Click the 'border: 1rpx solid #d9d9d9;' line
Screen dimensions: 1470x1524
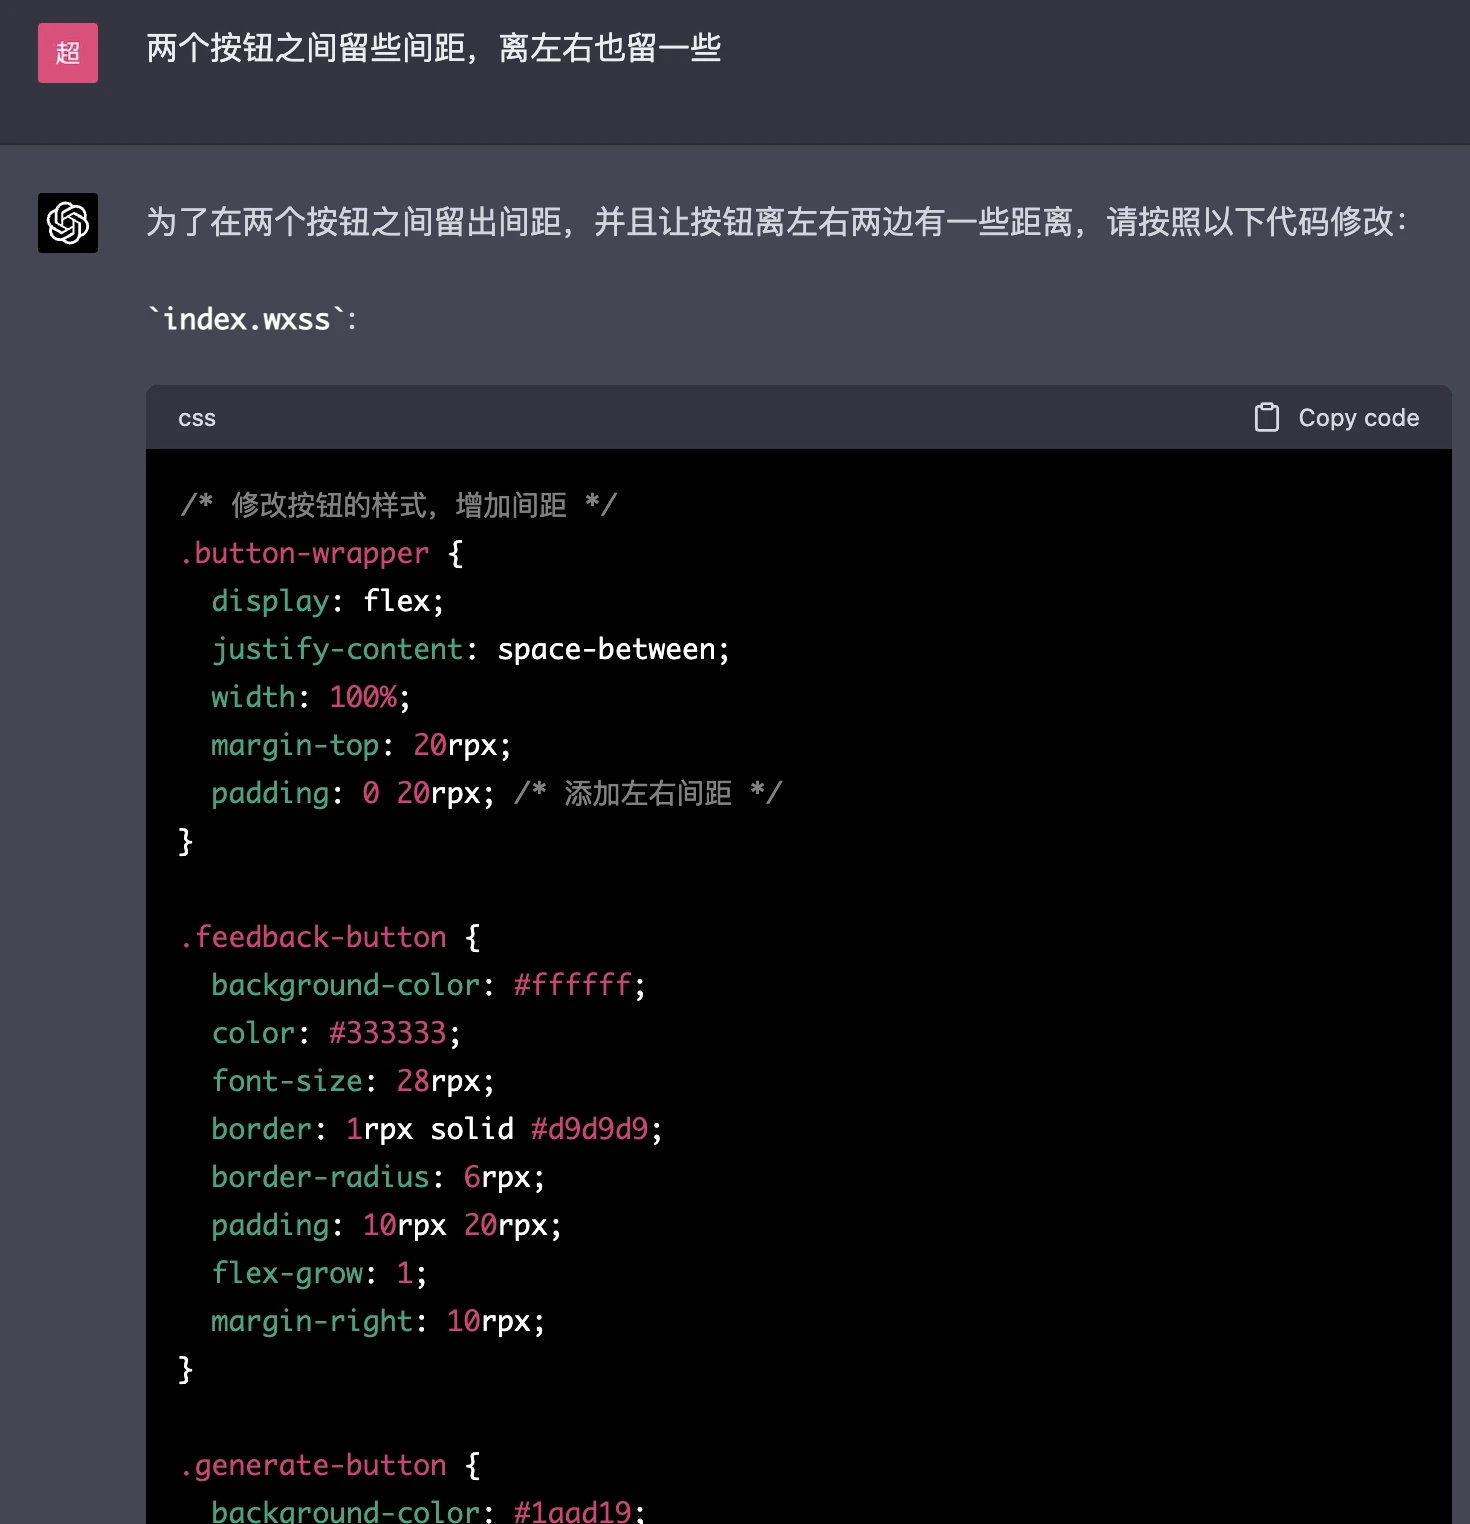tap(437, 1129)
